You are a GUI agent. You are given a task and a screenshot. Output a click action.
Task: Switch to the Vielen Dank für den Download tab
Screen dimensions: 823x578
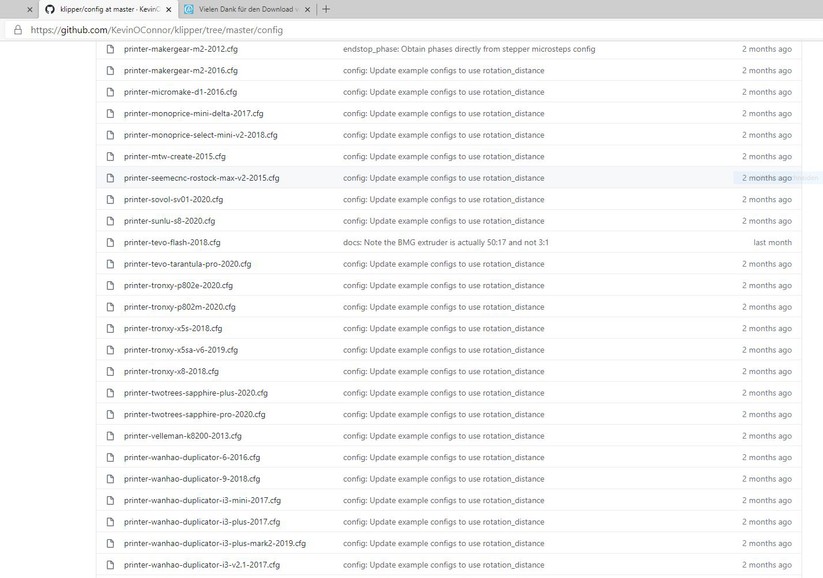[x=240, y=9]
